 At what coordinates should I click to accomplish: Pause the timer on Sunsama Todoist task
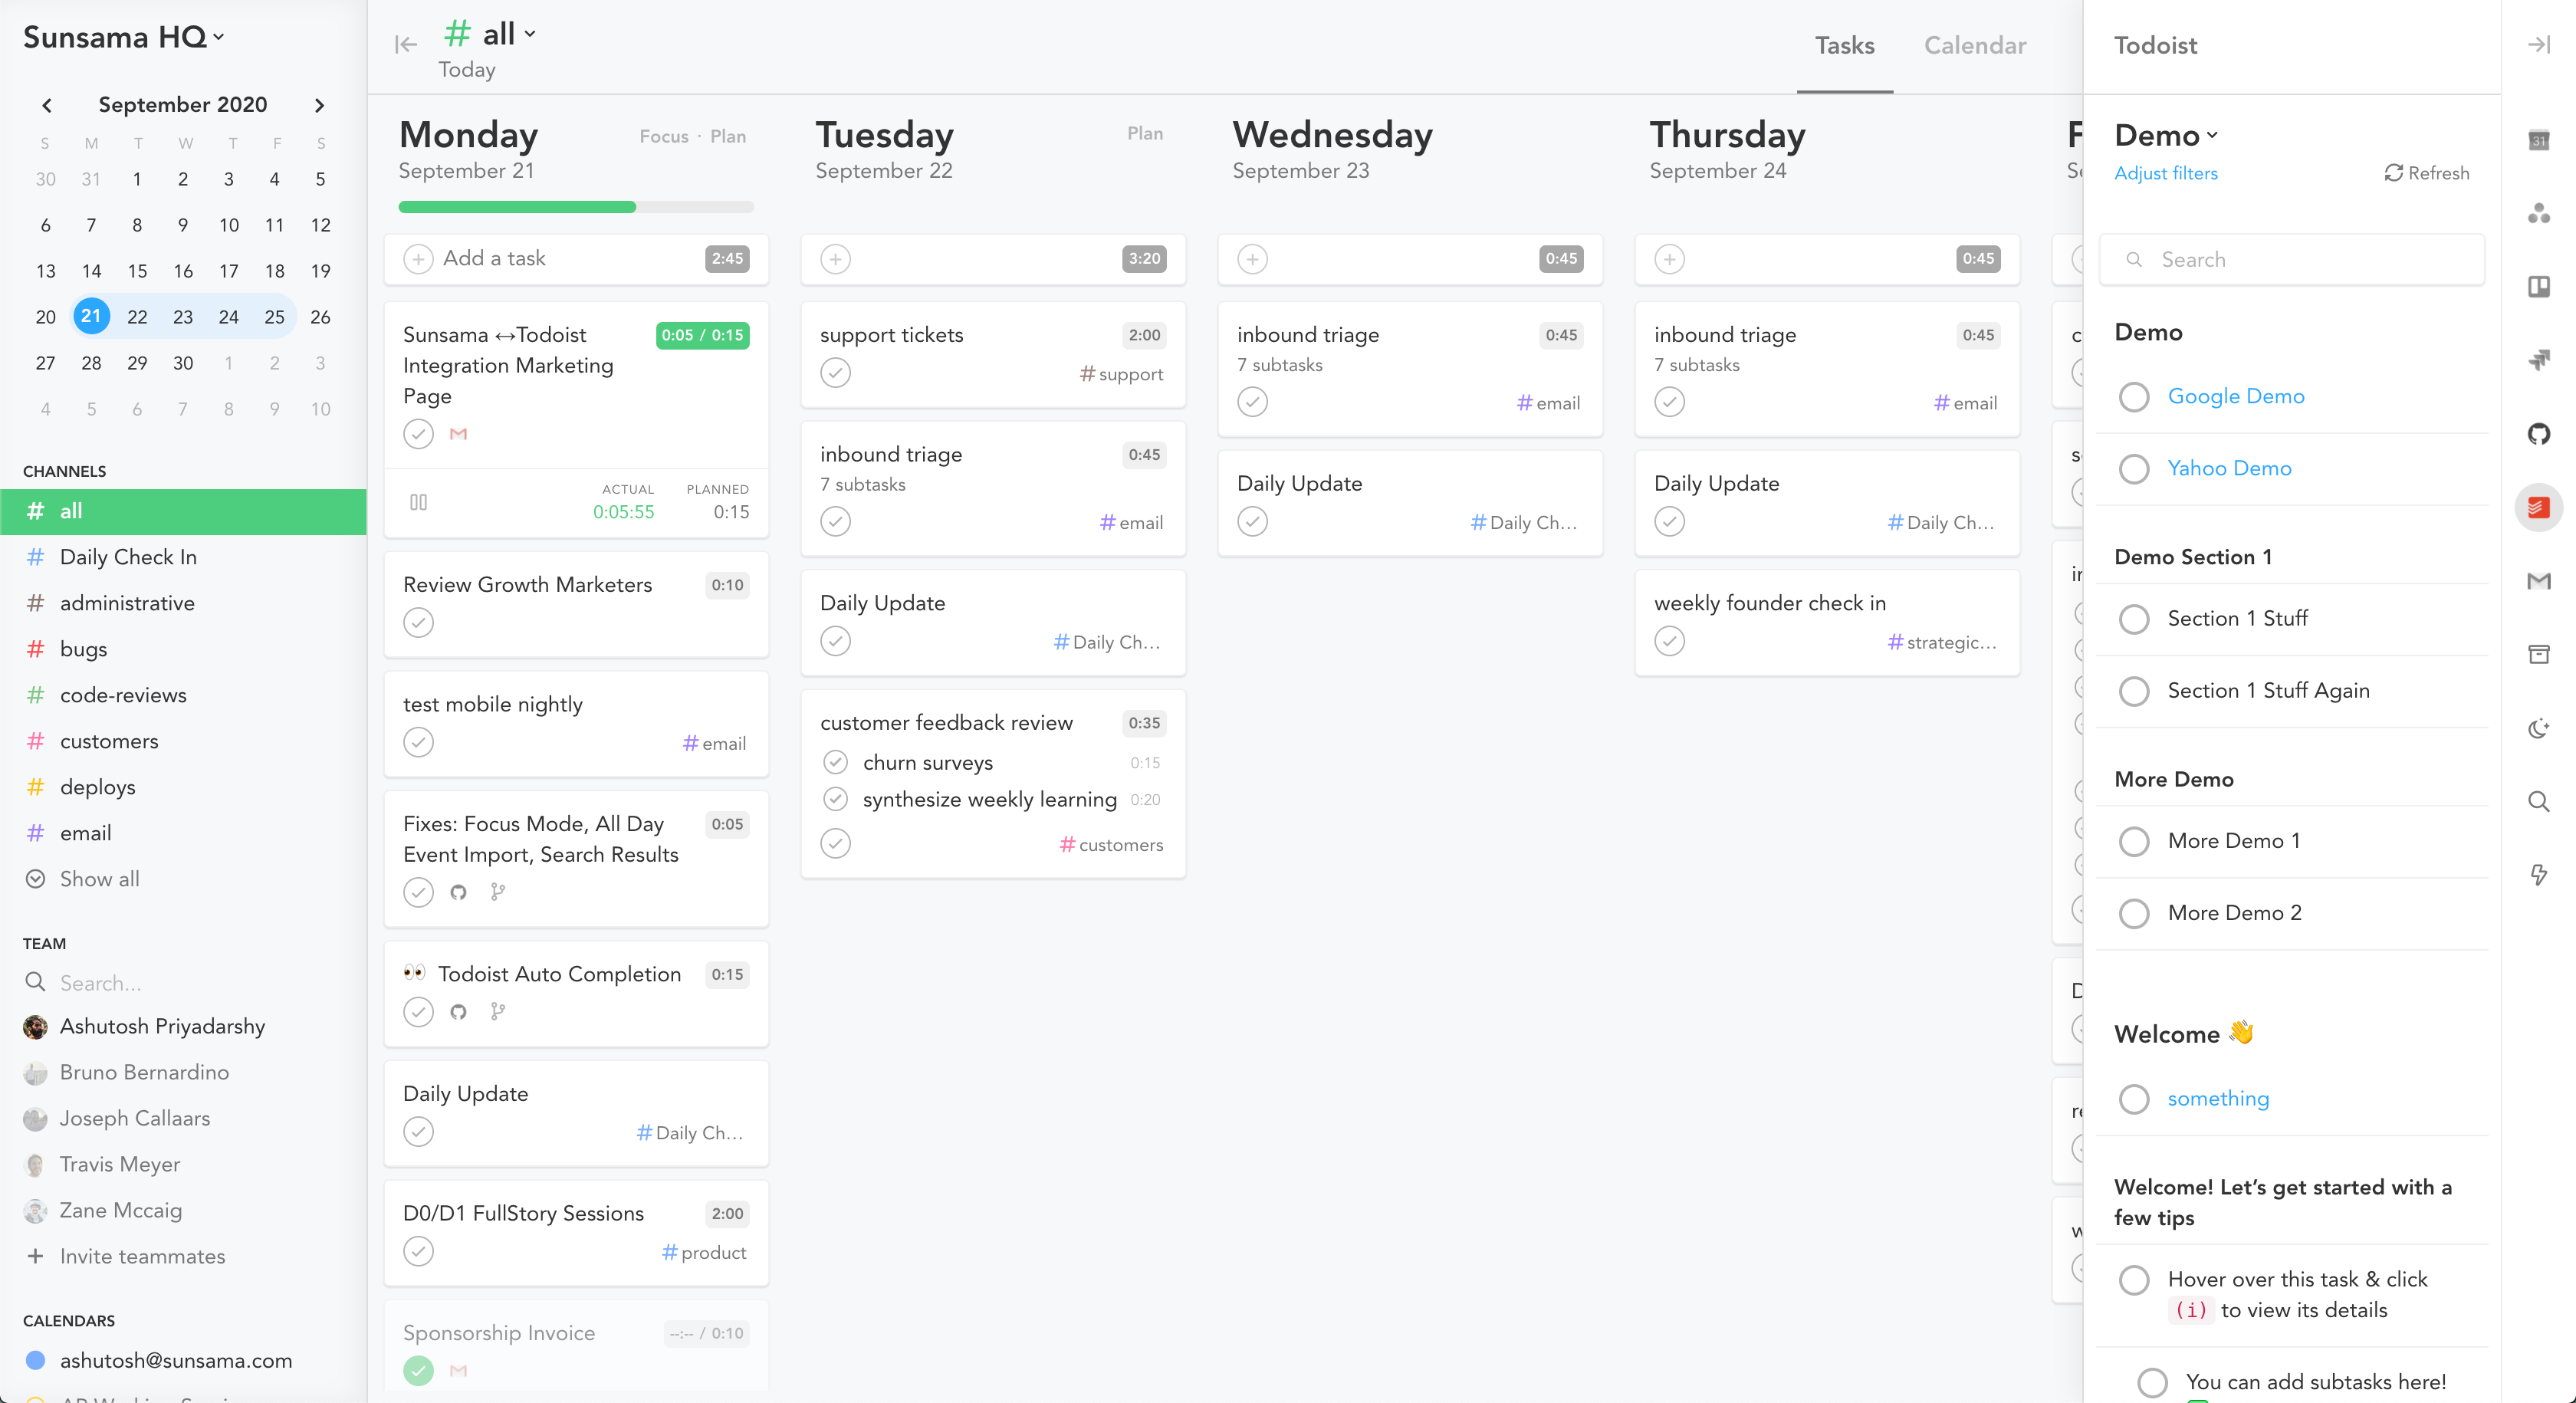[418, 502]
